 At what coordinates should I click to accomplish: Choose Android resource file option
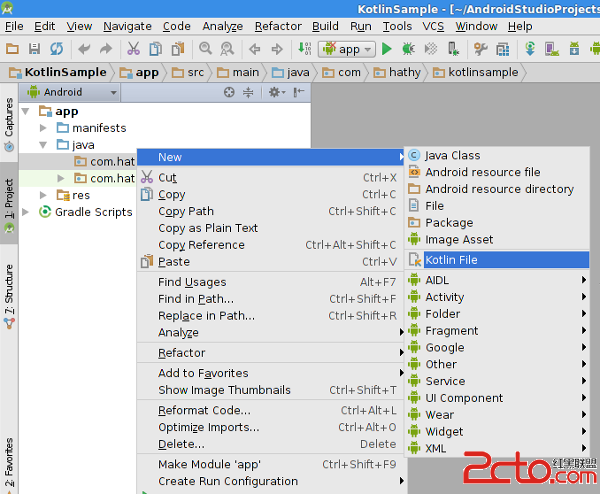coord(497,172)
